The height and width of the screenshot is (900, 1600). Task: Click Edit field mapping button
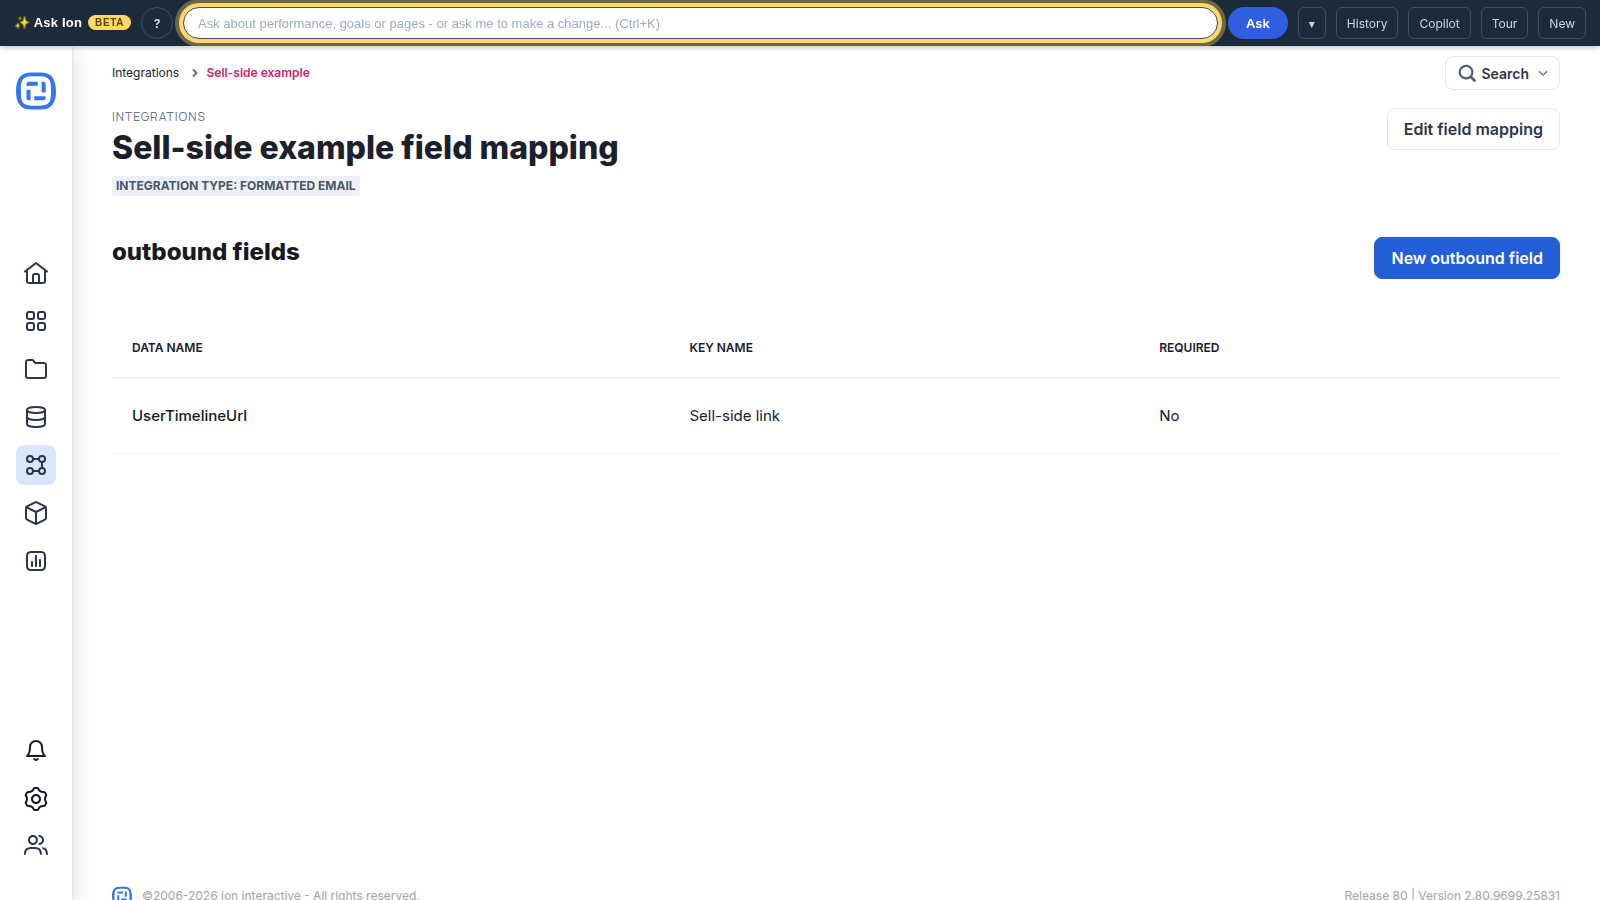tap(1473, 129)
